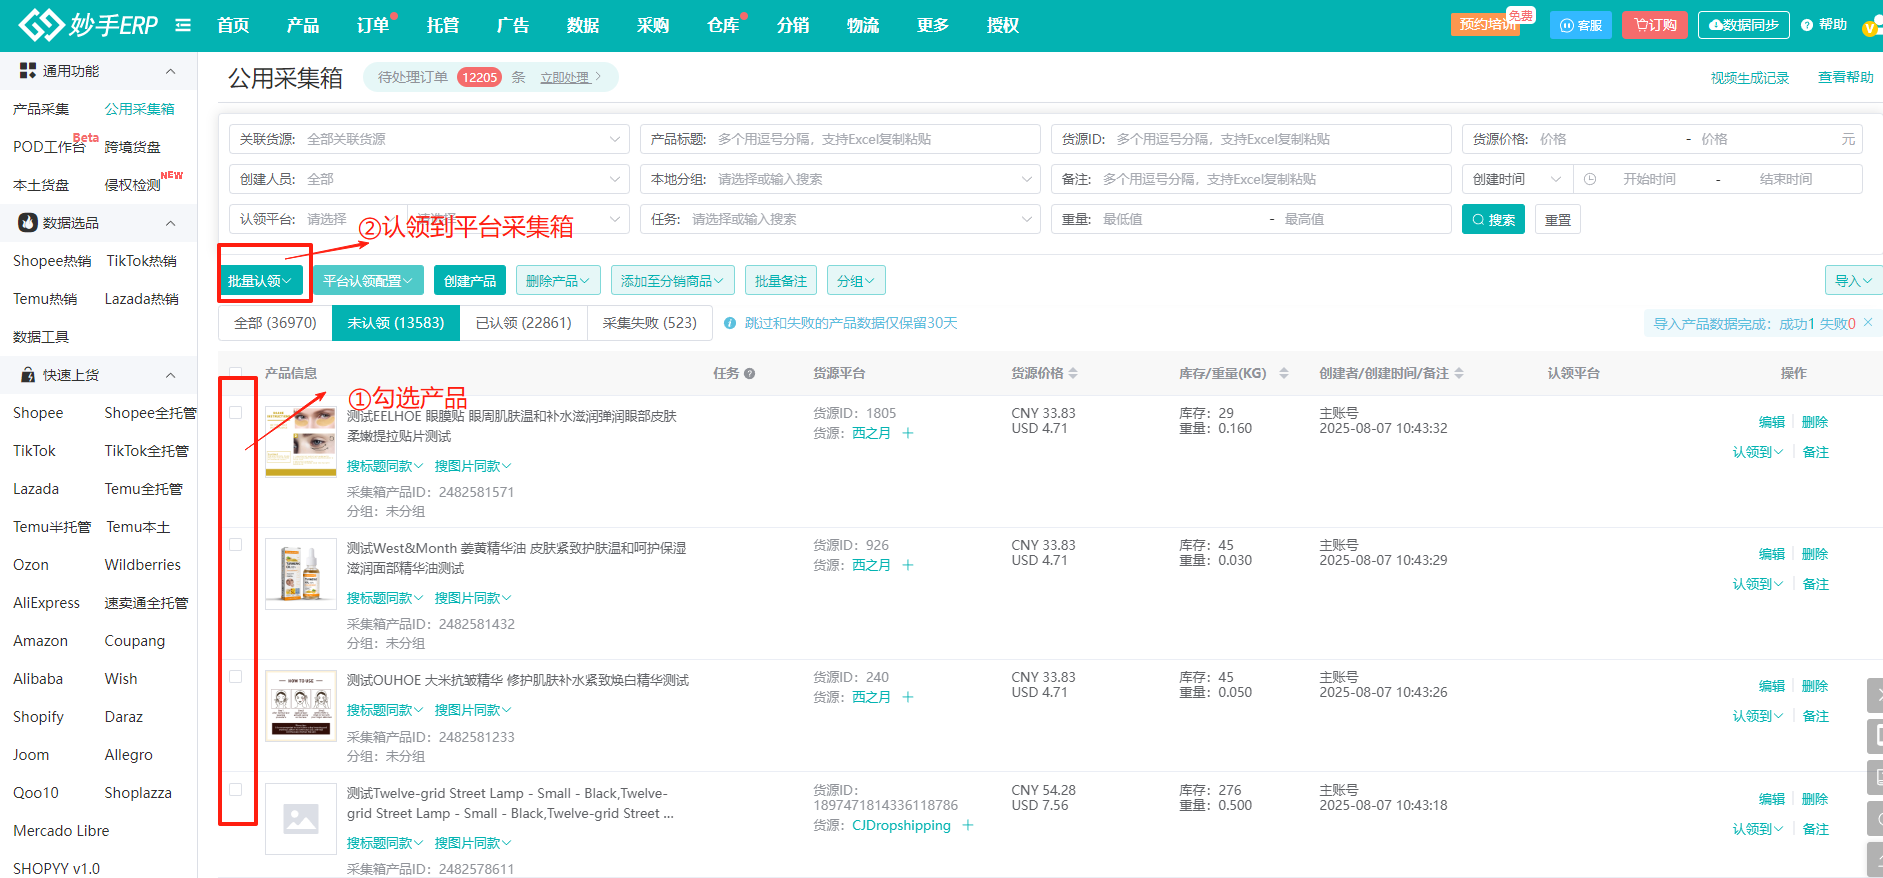Sort by 货源价格 column arrows
Screen dimensions: 1883x878
pyautogui.click(x=1073, y=373)
